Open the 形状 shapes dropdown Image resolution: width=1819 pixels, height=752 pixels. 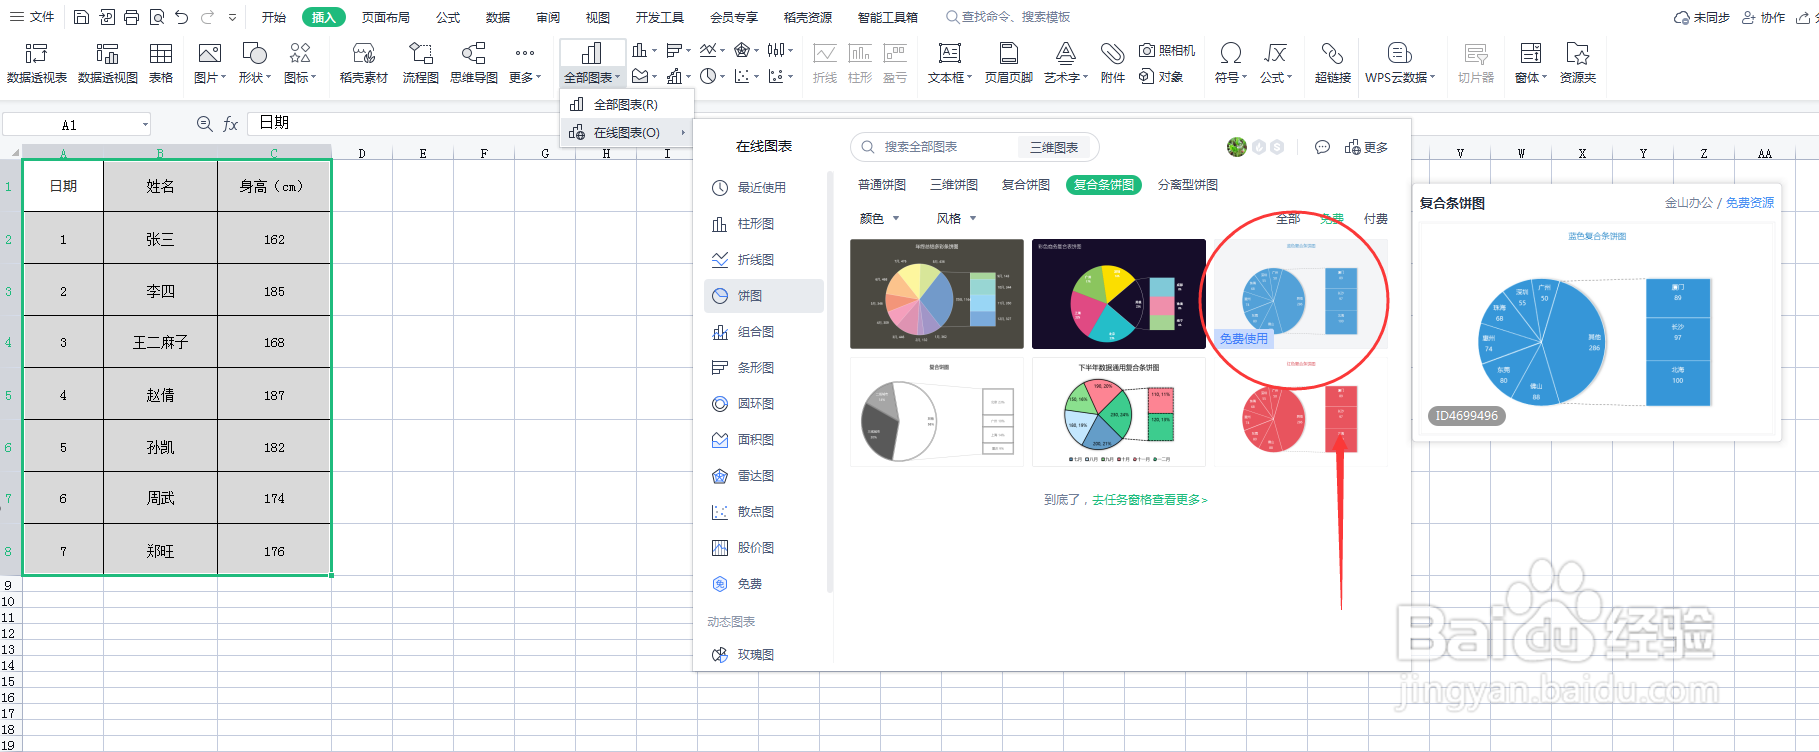[255, 77]
